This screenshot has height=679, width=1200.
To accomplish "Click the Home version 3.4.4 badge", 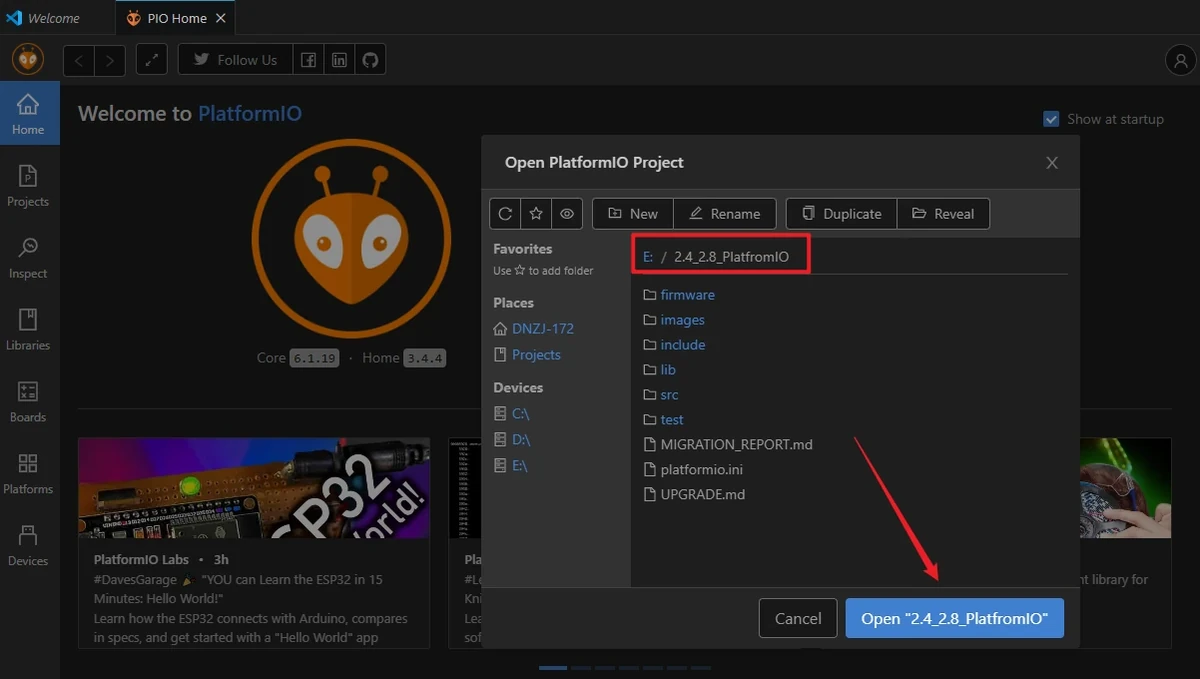I will pos(425,358).
